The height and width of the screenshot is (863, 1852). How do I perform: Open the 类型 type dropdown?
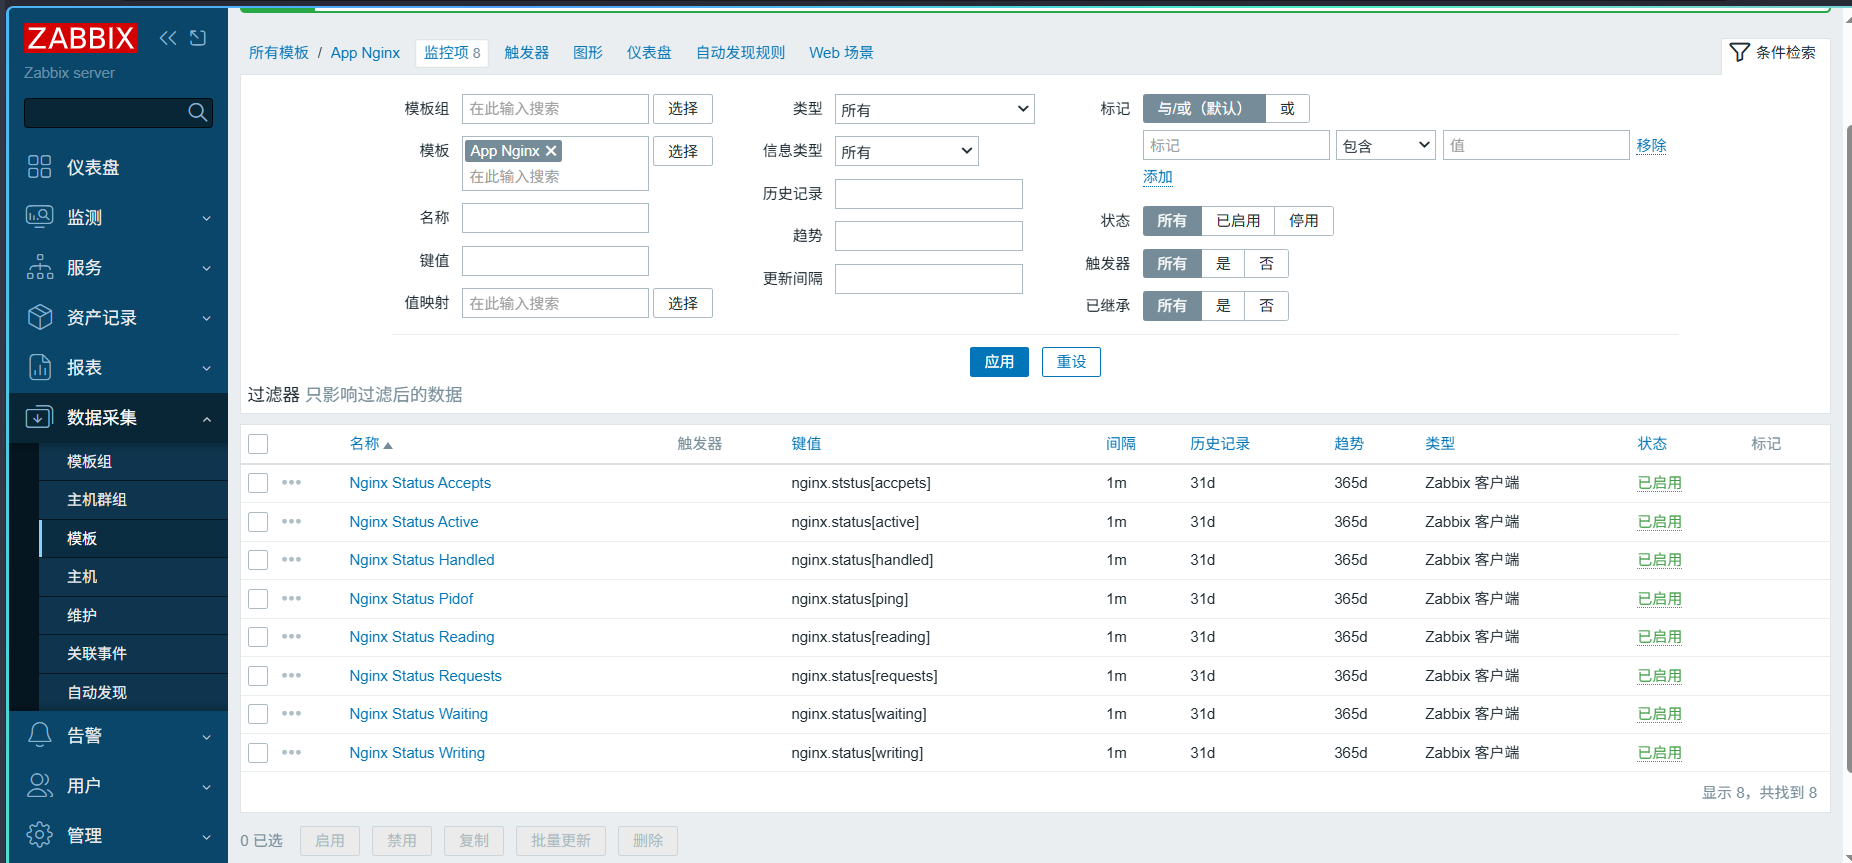pos(934,109)
